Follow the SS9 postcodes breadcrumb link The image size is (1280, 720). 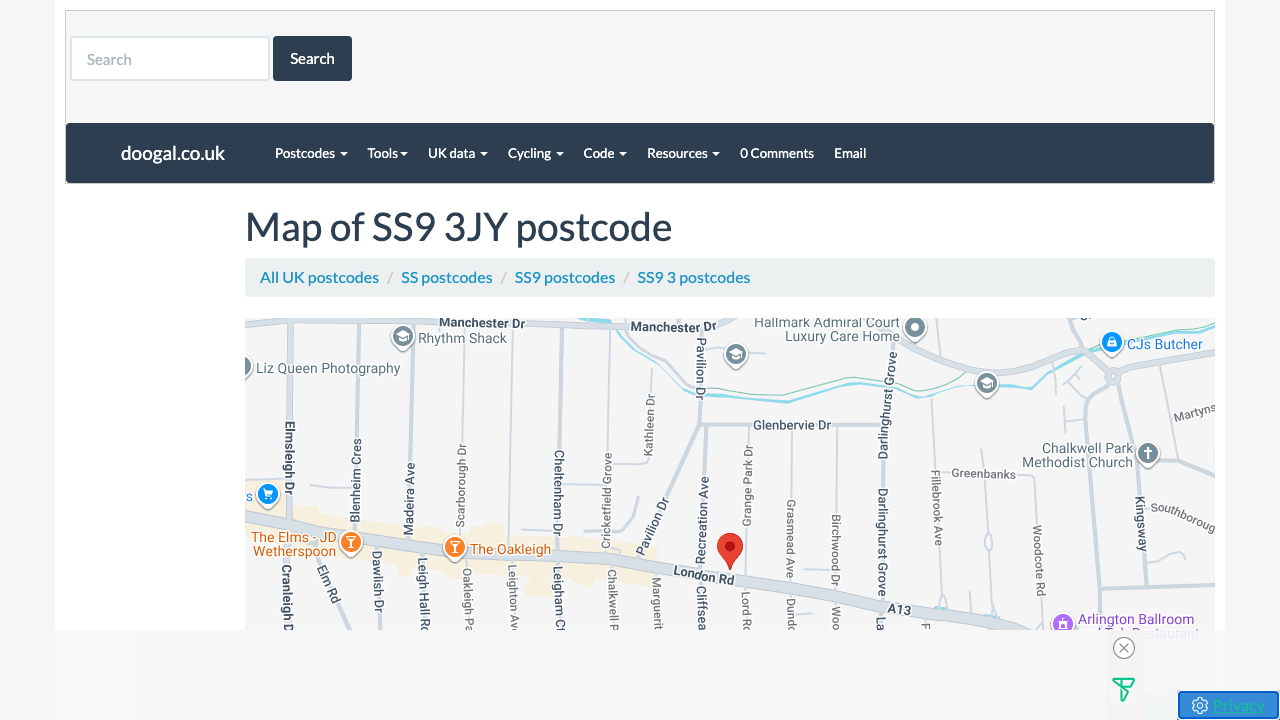564,277
